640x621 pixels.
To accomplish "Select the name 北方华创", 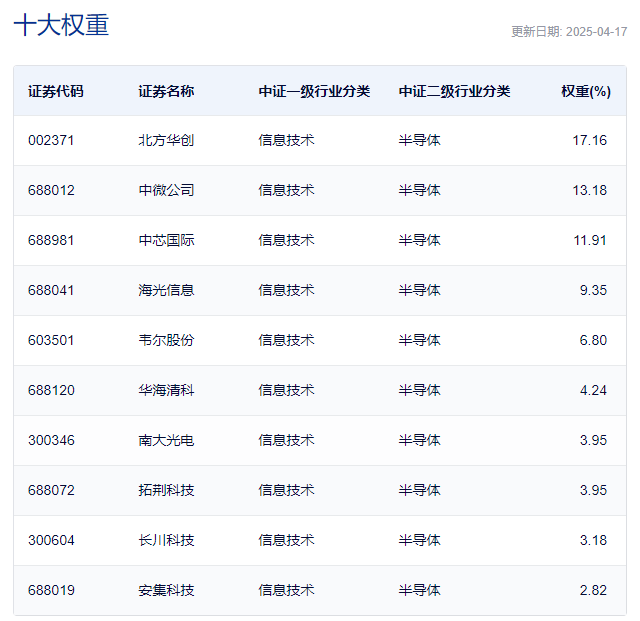I will point(166,140).
